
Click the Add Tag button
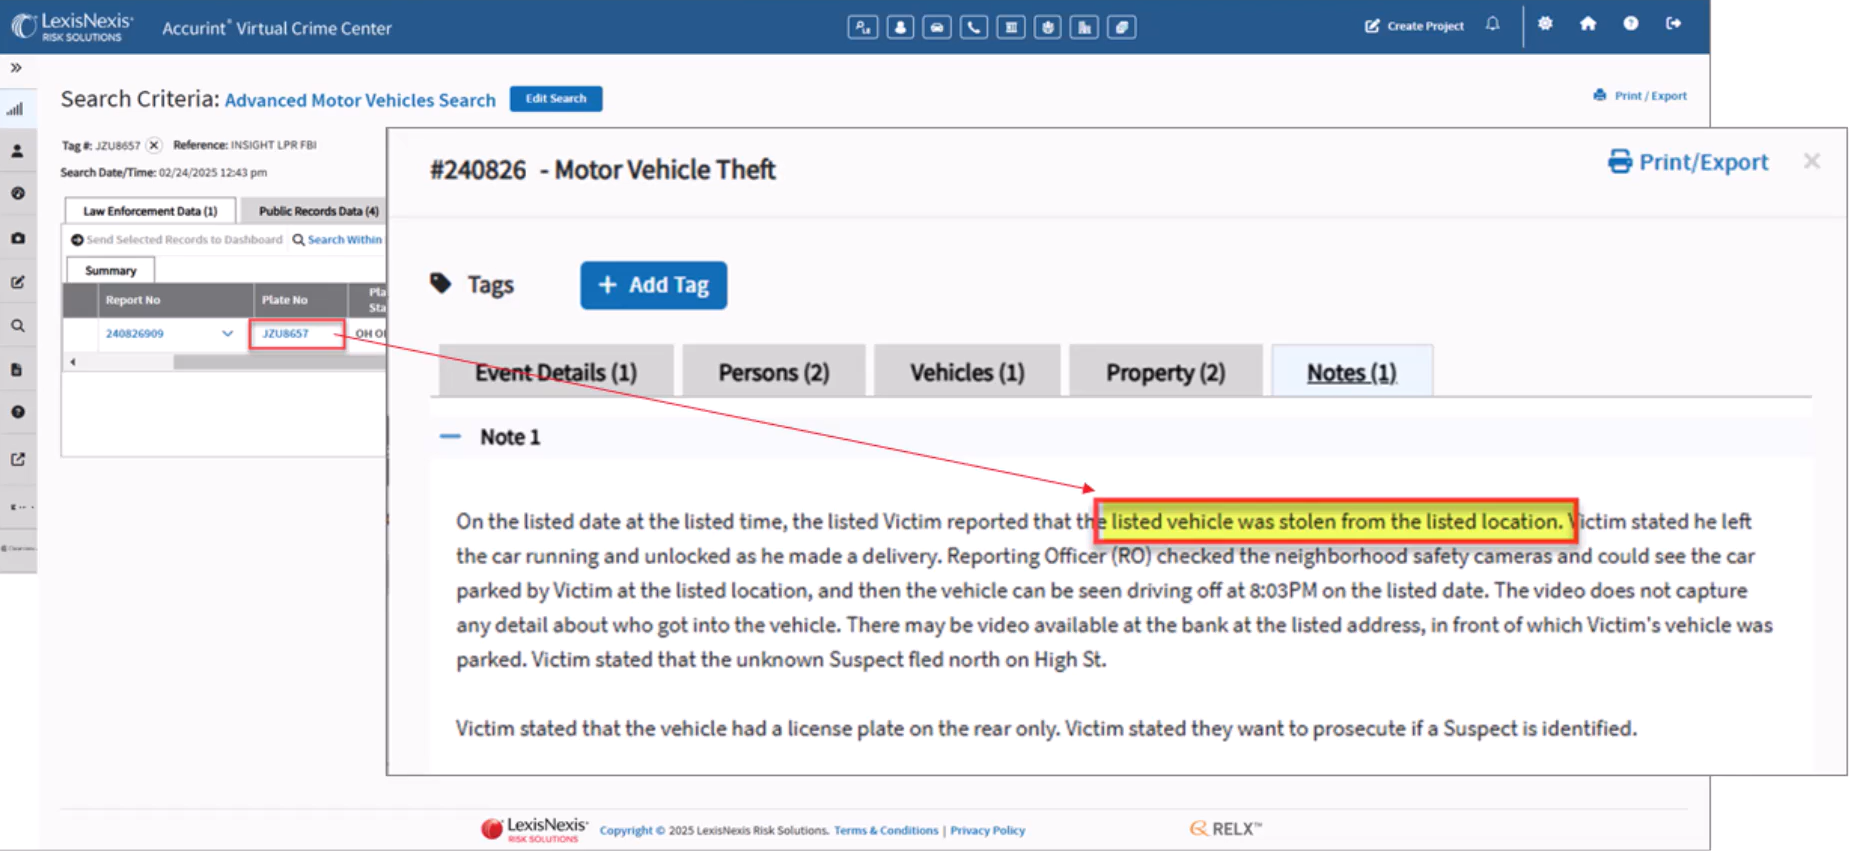pos(653,285)
